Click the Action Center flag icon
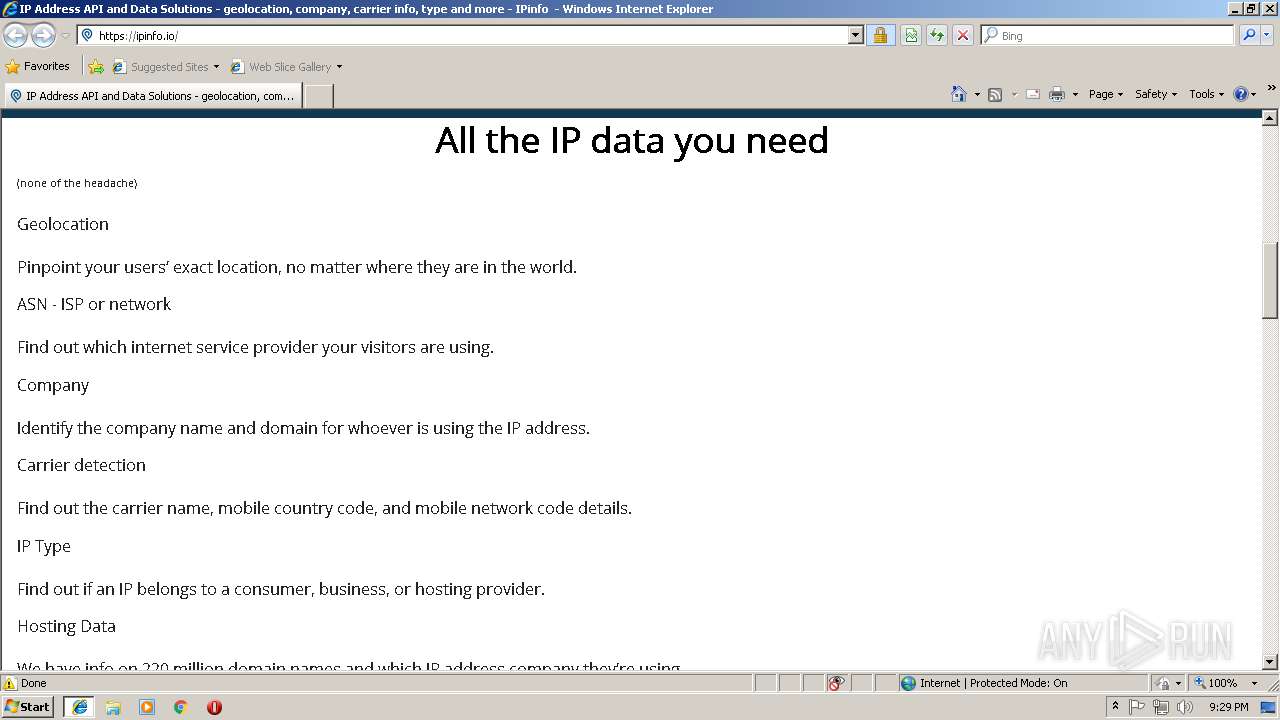 click(1137, 707)
